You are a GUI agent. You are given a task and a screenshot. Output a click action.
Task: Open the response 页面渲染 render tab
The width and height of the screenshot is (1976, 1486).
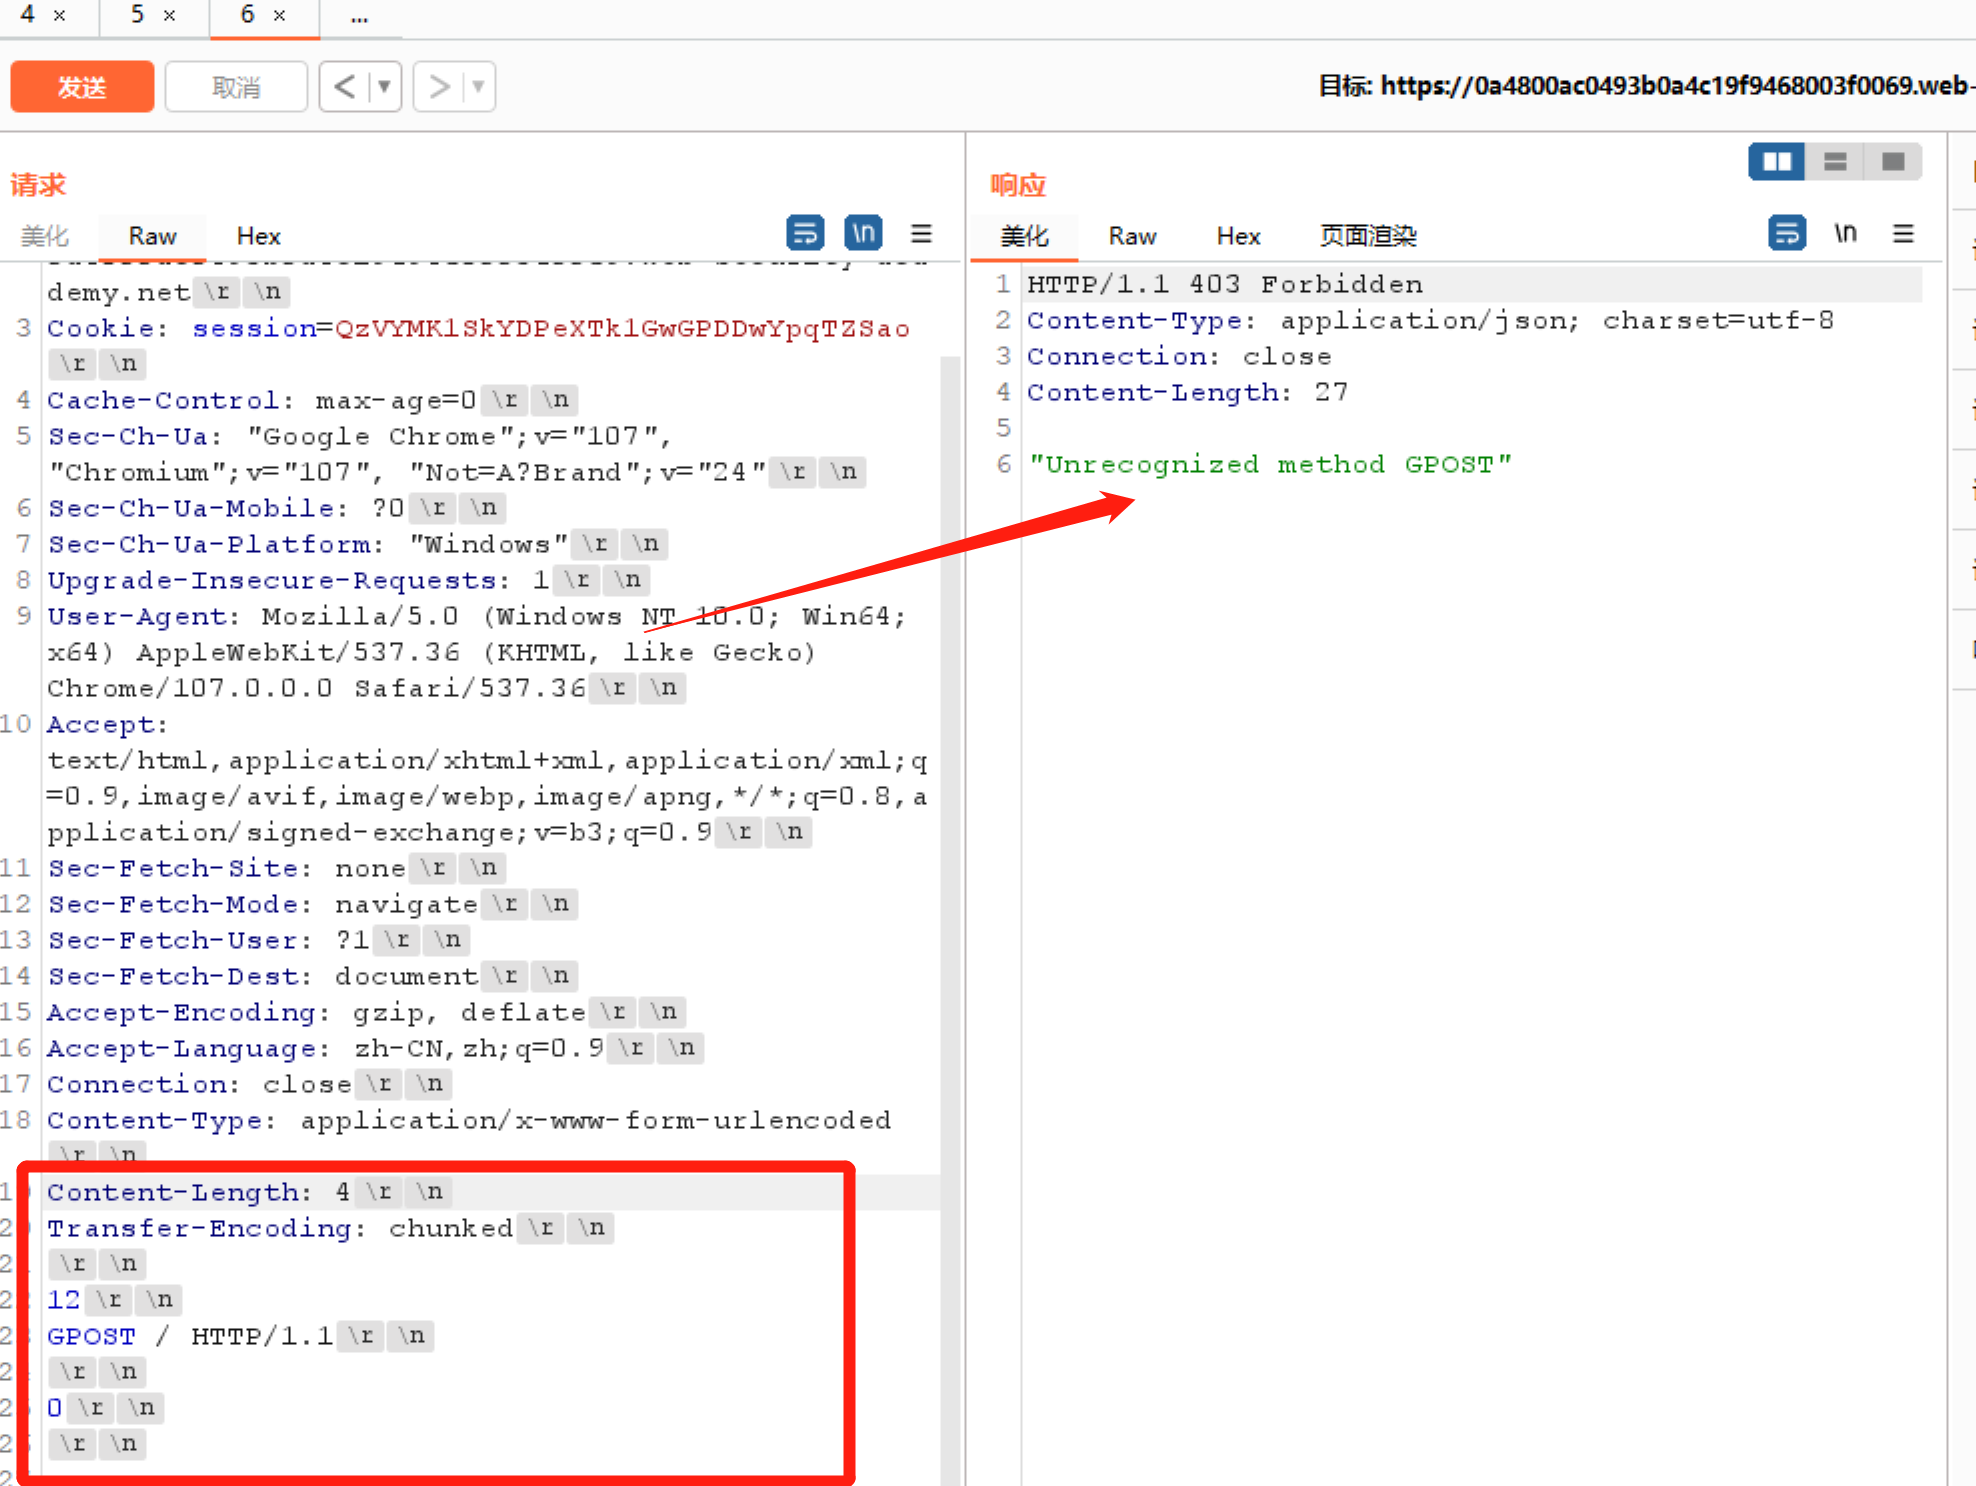click(x=1368, y=236)
